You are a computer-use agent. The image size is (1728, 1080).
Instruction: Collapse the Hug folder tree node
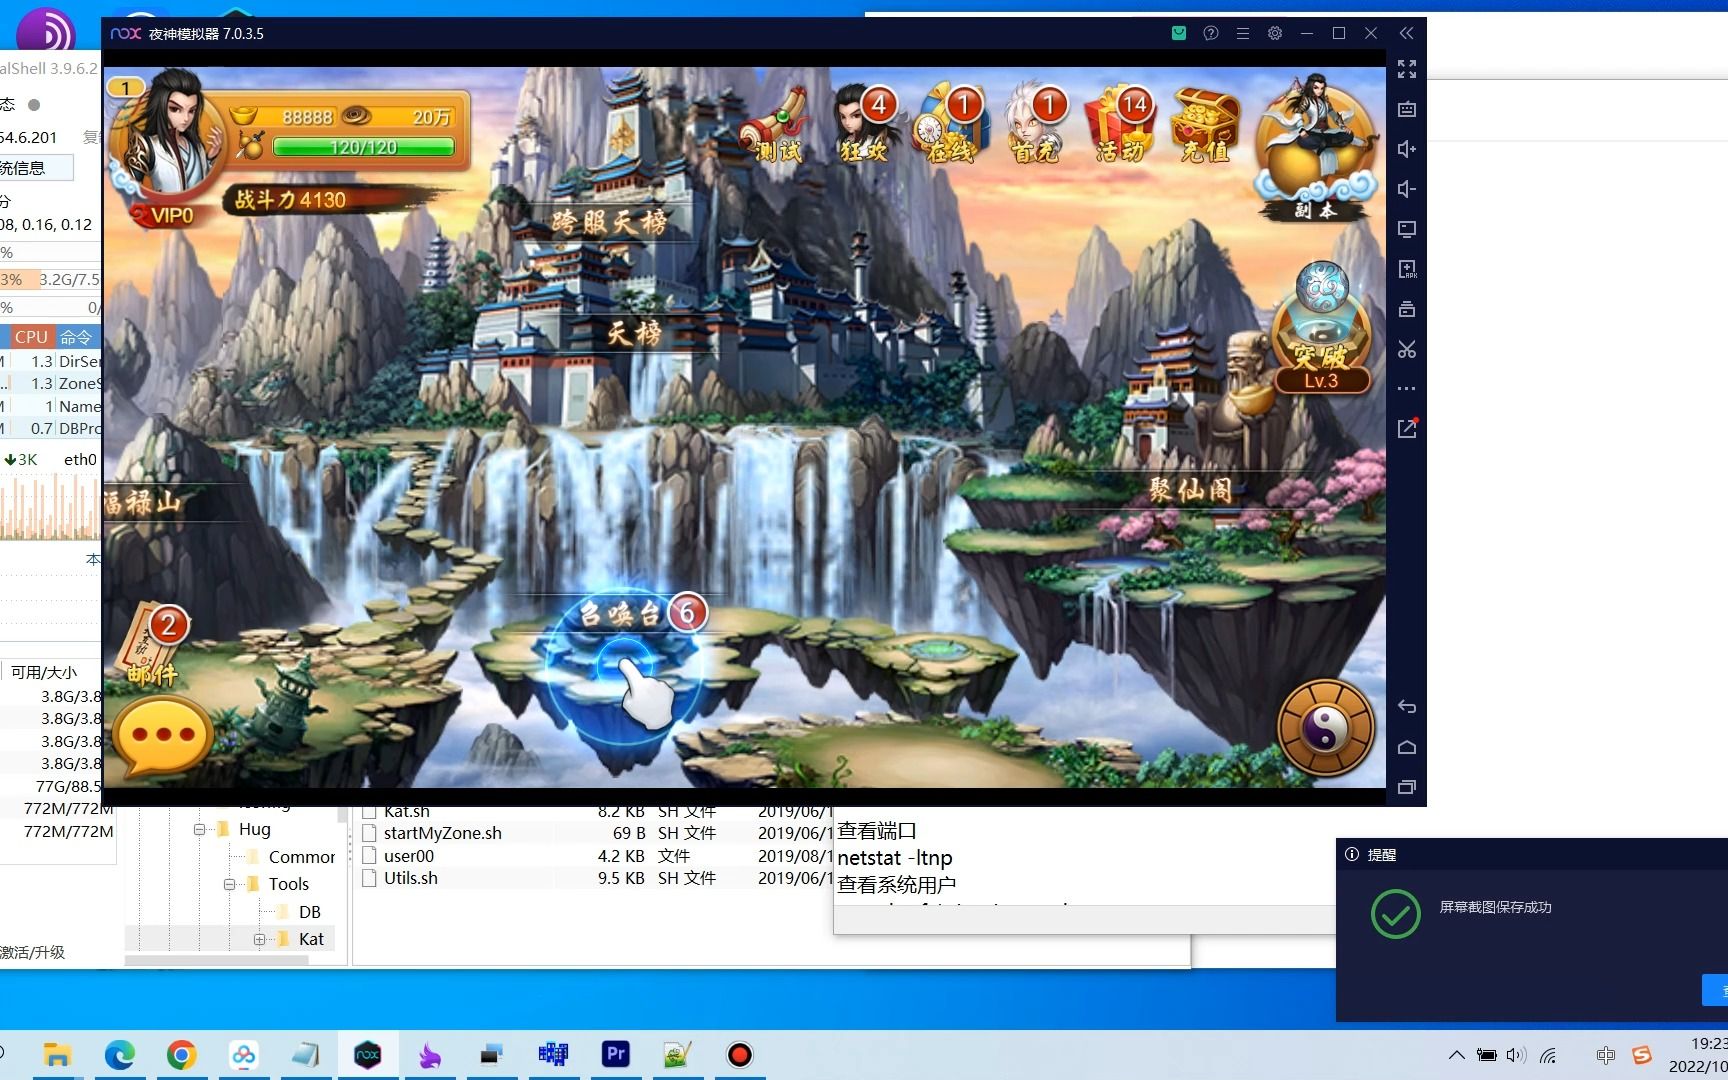tap(199, 829)
